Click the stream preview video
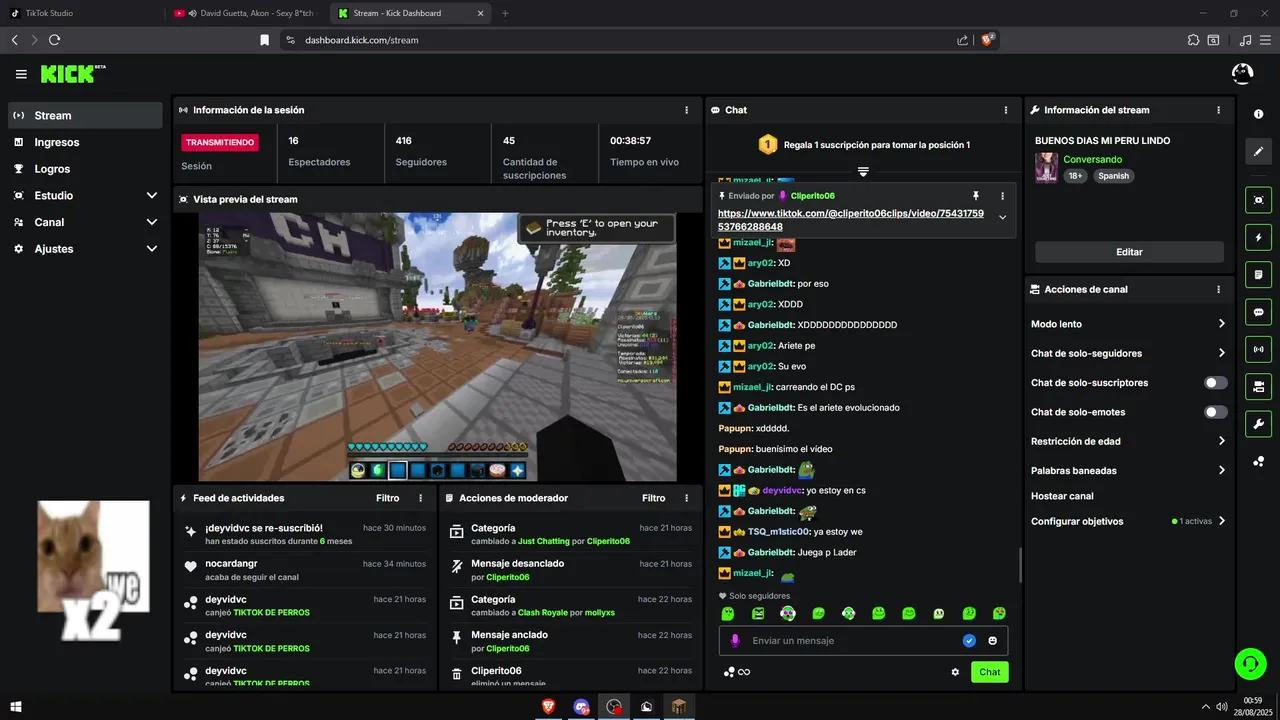Image resolution: width=1280 pixels, height=720 pixels. 437,347
